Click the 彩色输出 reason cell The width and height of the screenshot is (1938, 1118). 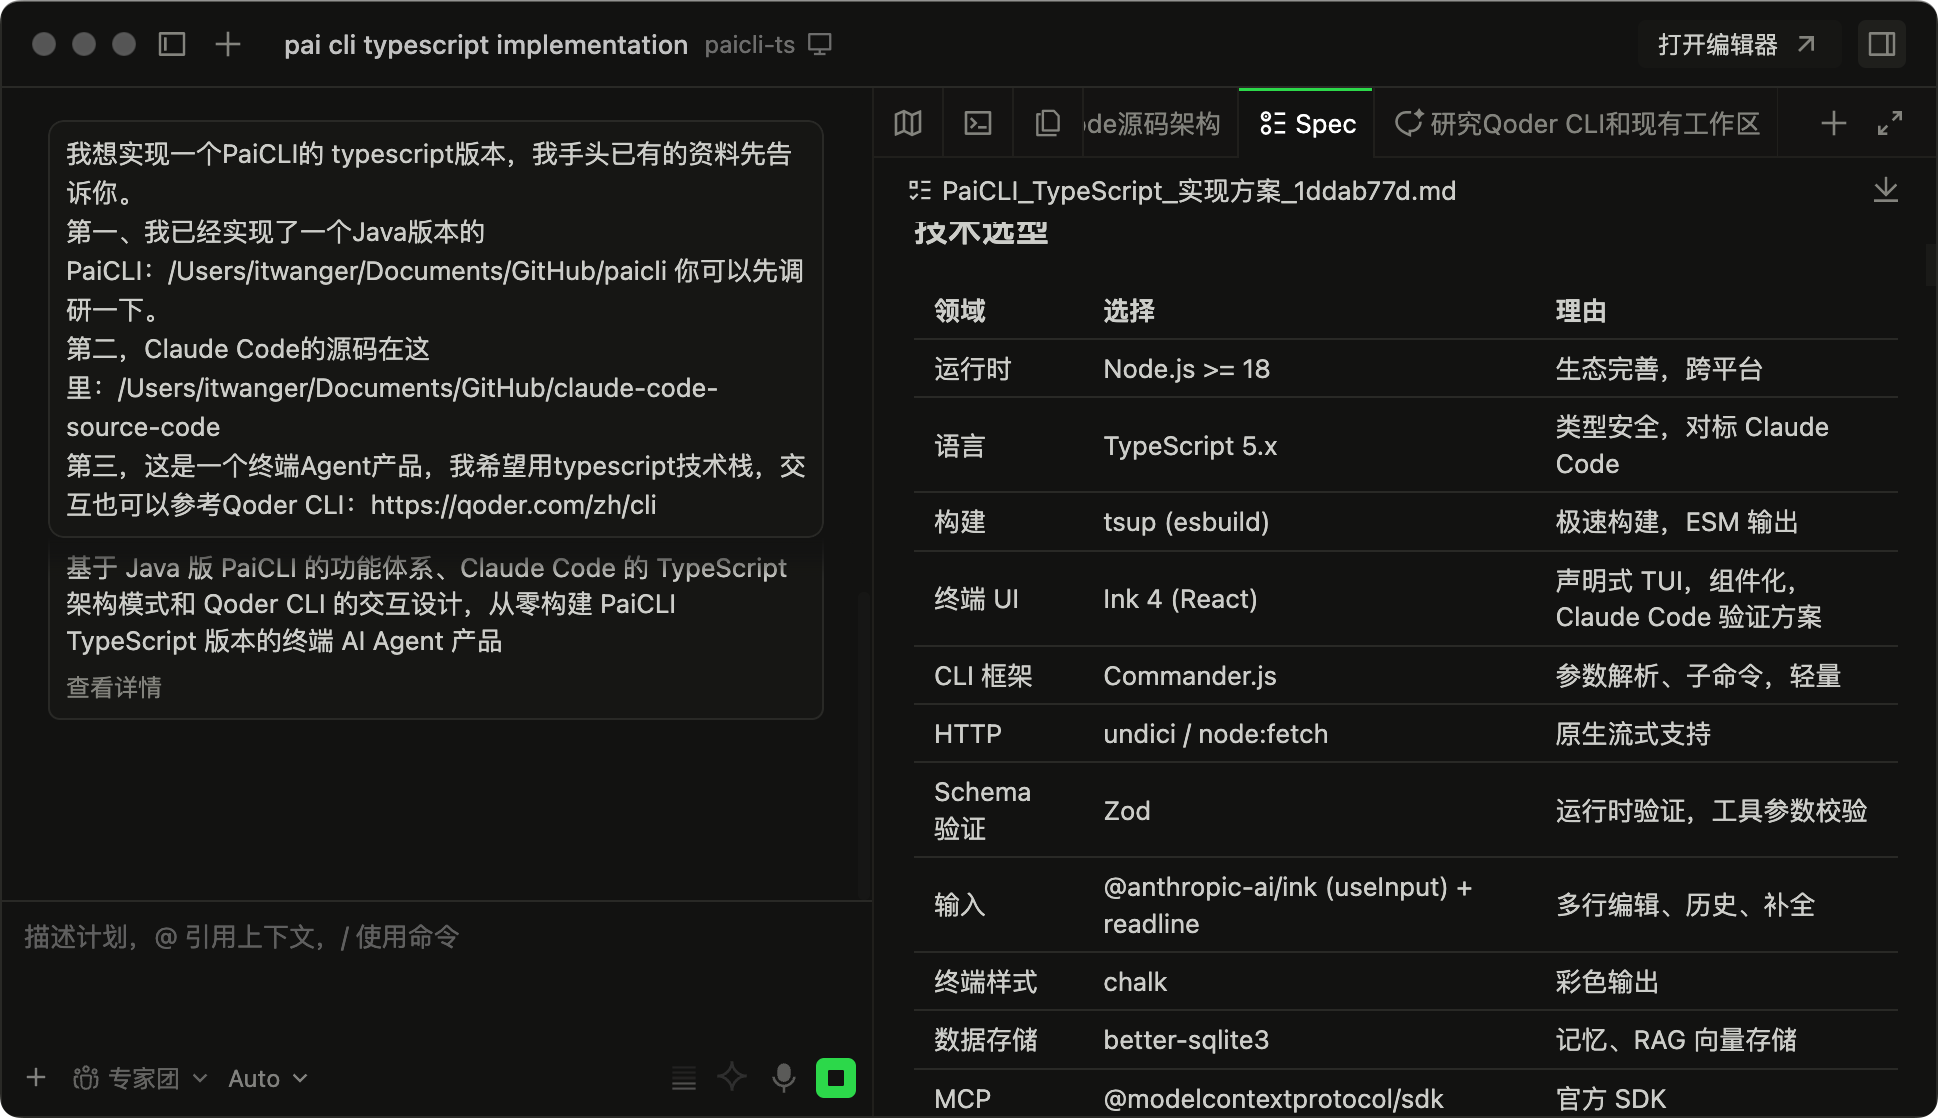(x=1606, y=982)
